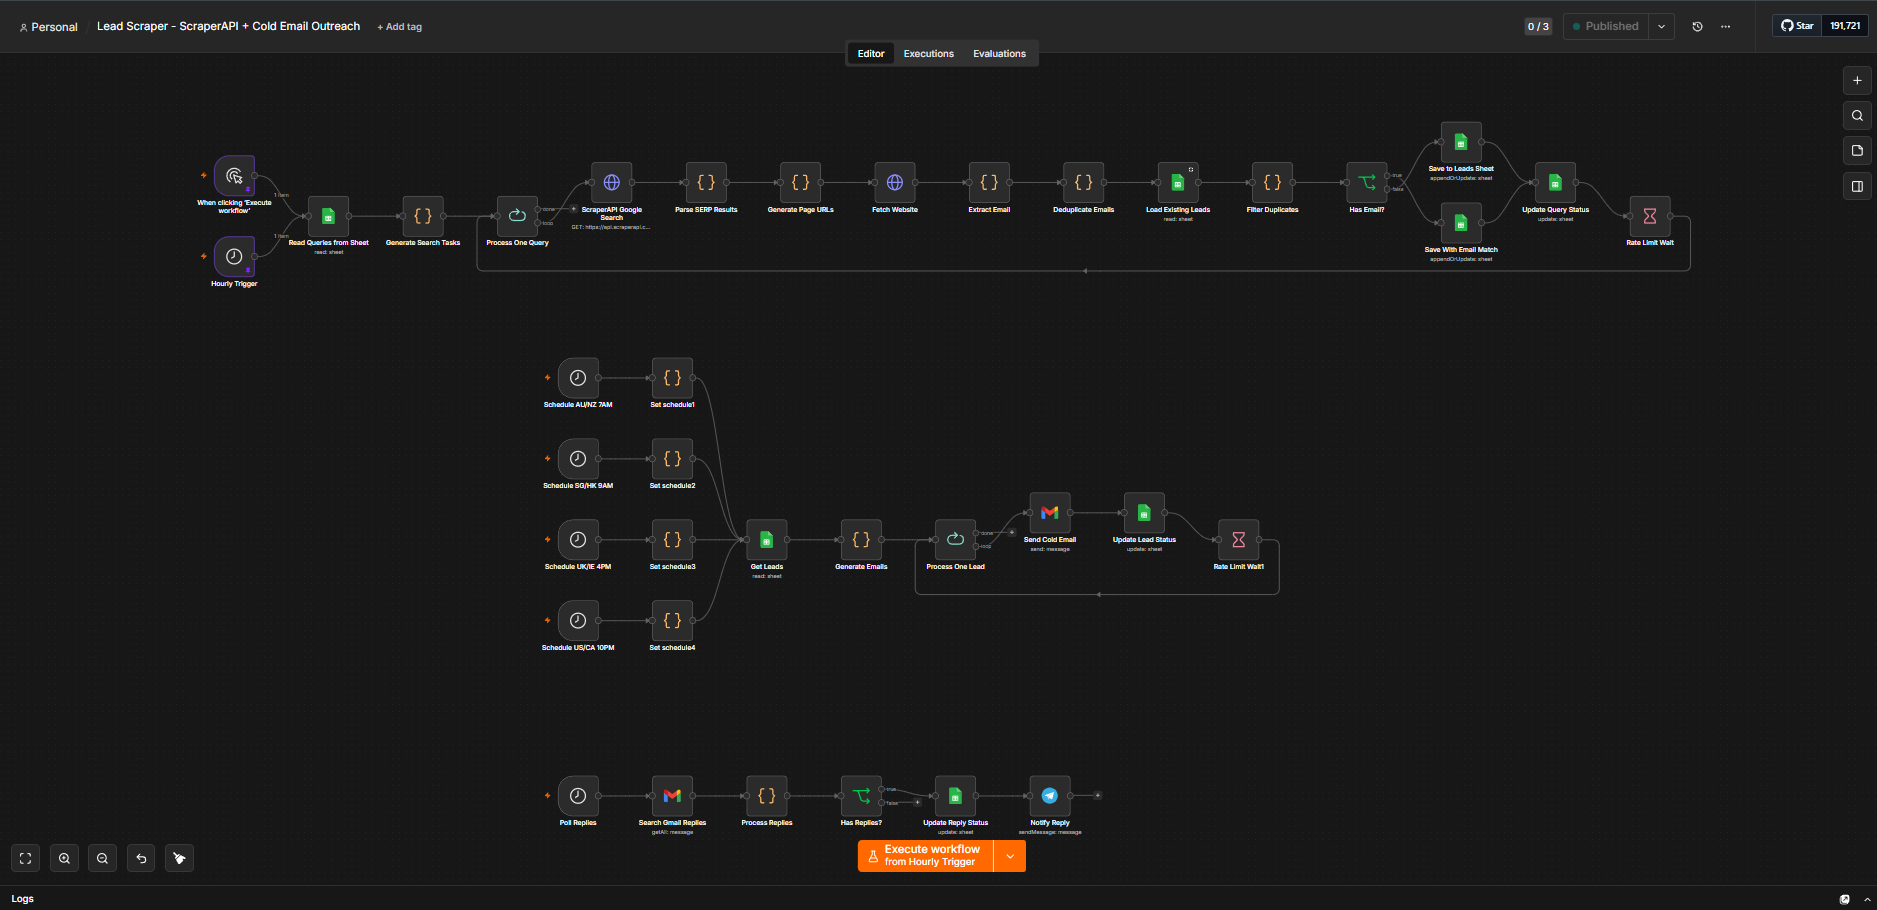Select the Has Email? branch node
Screen dimensions: 1877x910
[1366, 183]
